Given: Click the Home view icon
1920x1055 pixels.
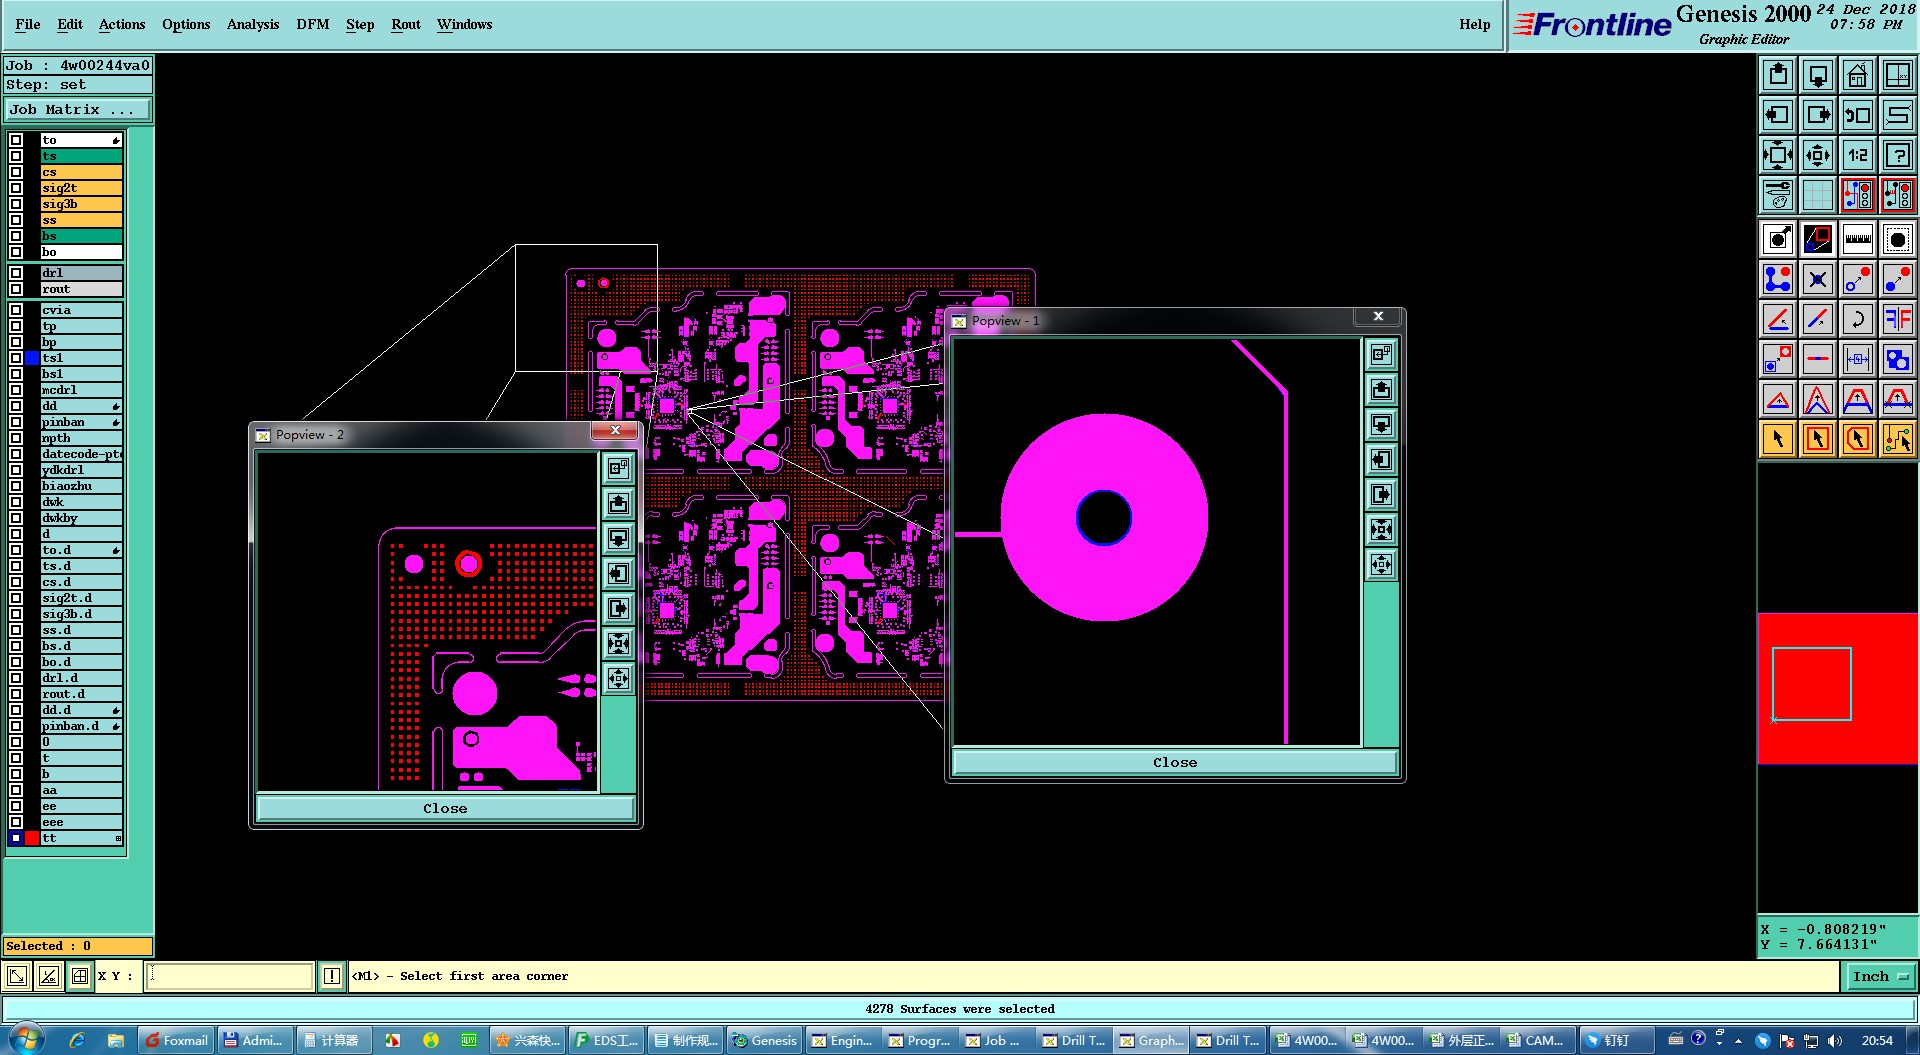Looking at the screenshot, I should pyautogui.click(x=1857, y=75).
